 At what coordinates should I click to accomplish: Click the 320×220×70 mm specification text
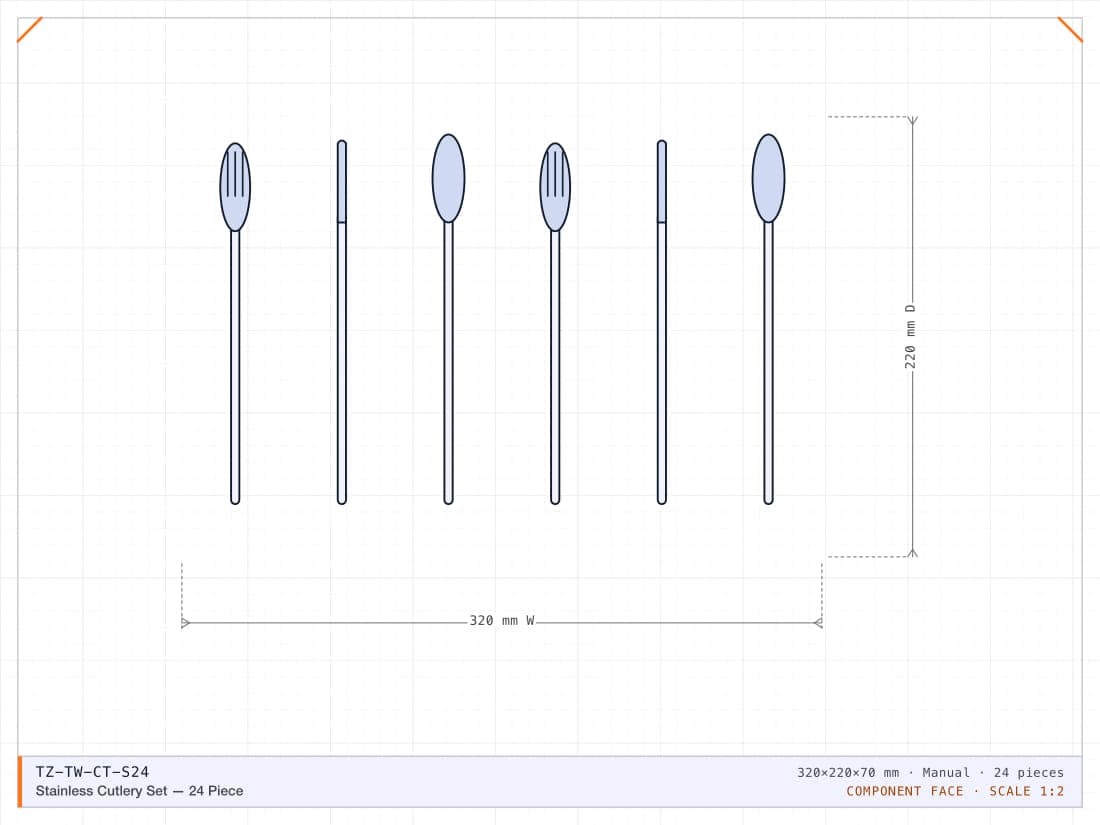(x=847, y=772)
